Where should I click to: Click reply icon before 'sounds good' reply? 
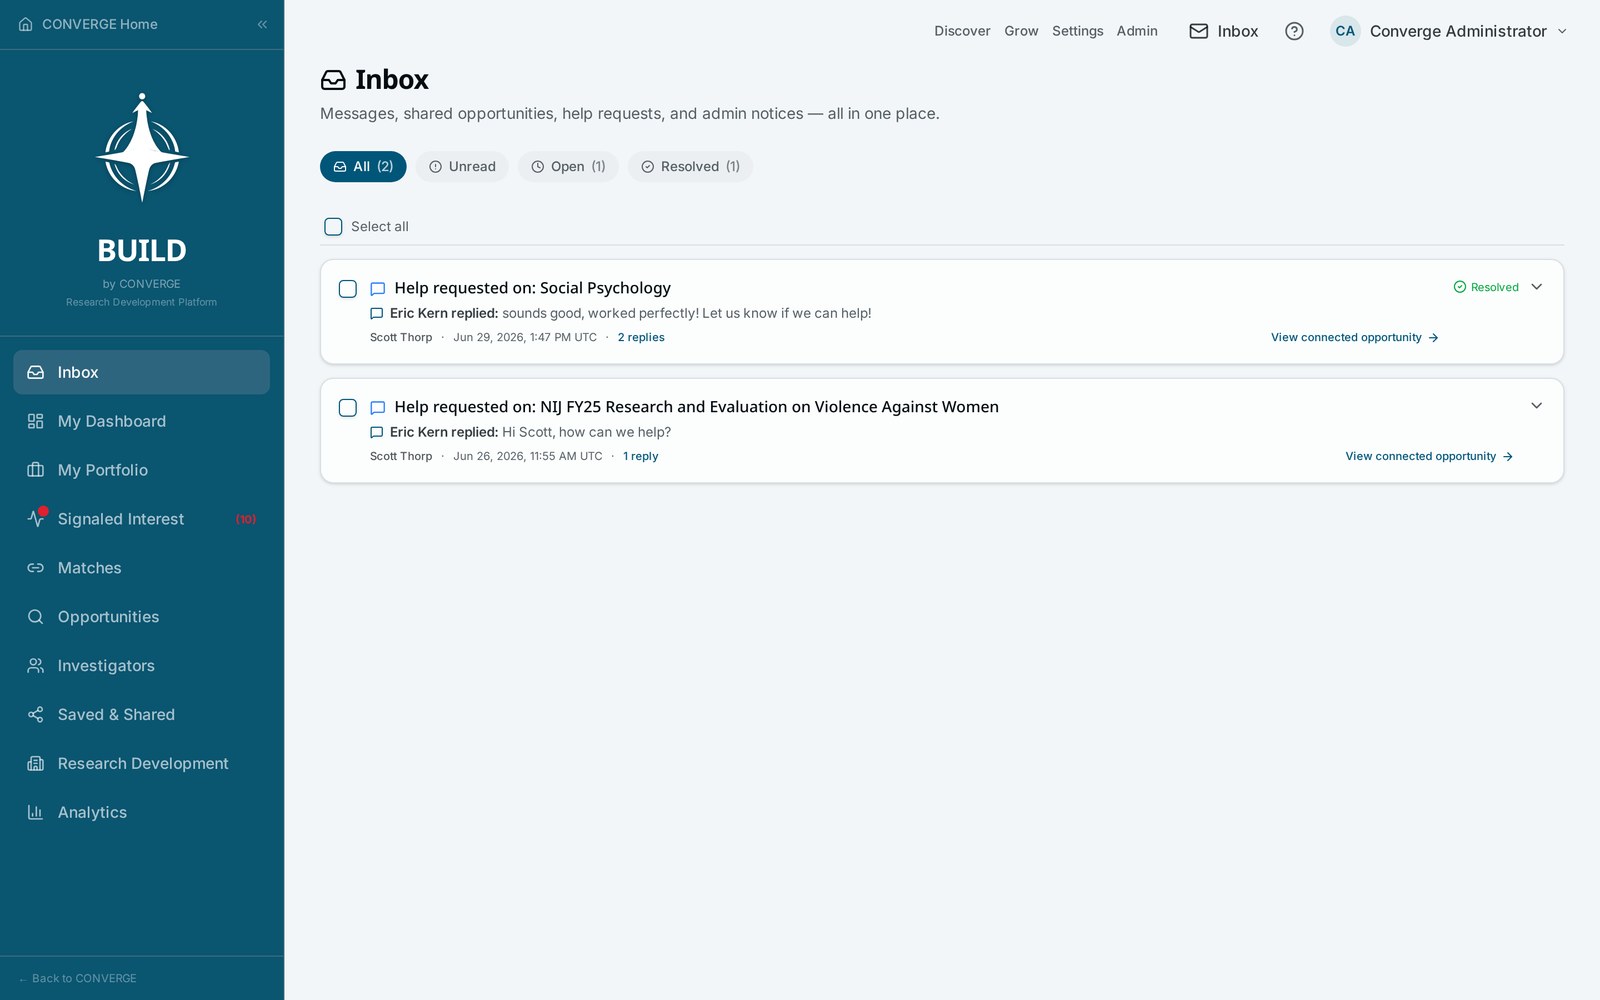377,314
